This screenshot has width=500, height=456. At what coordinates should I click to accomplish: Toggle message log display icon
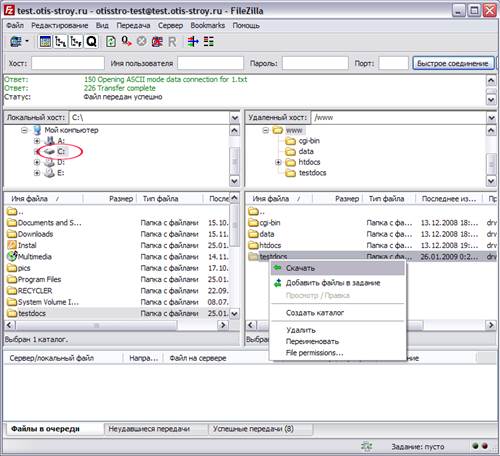point(45,42)
